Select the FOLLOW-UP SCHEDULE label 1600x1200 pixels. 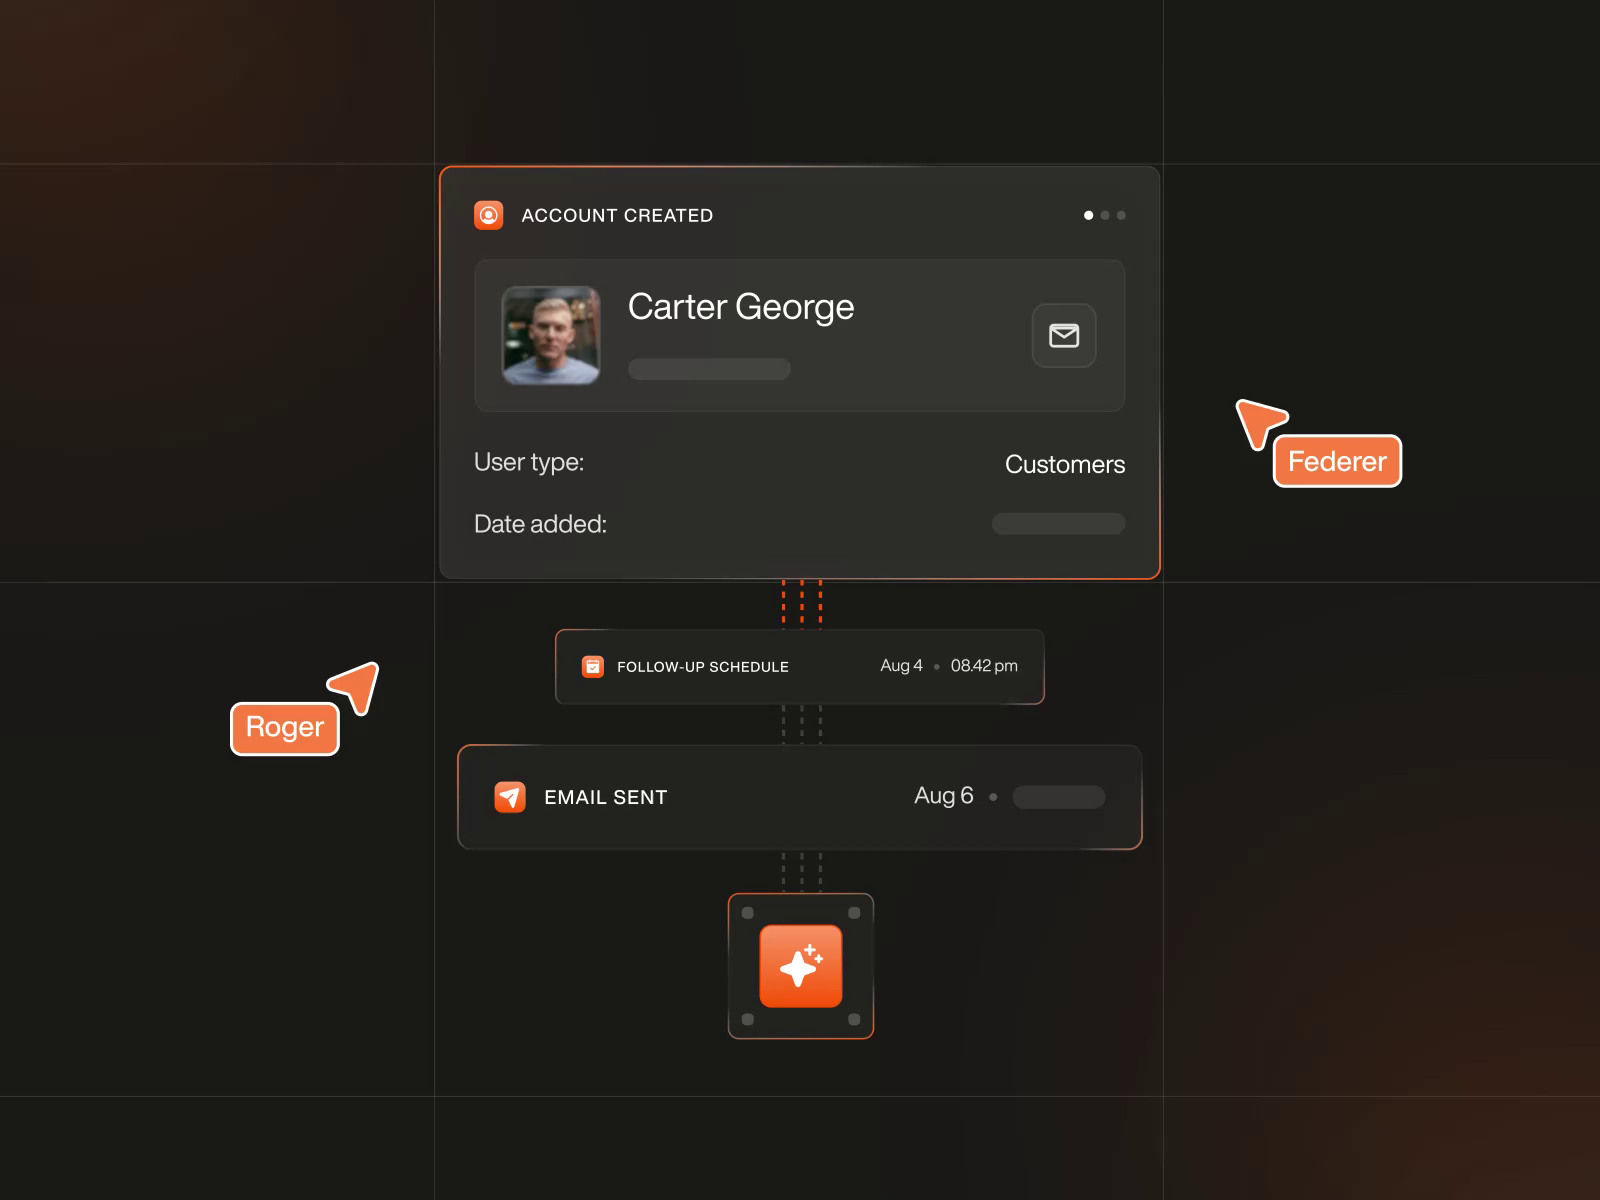point(703,667)
